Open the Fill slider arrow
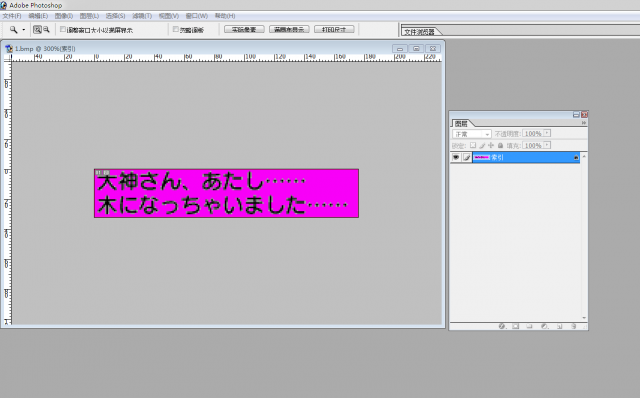The height and width of the screenshot is (398, 640). 547,145
